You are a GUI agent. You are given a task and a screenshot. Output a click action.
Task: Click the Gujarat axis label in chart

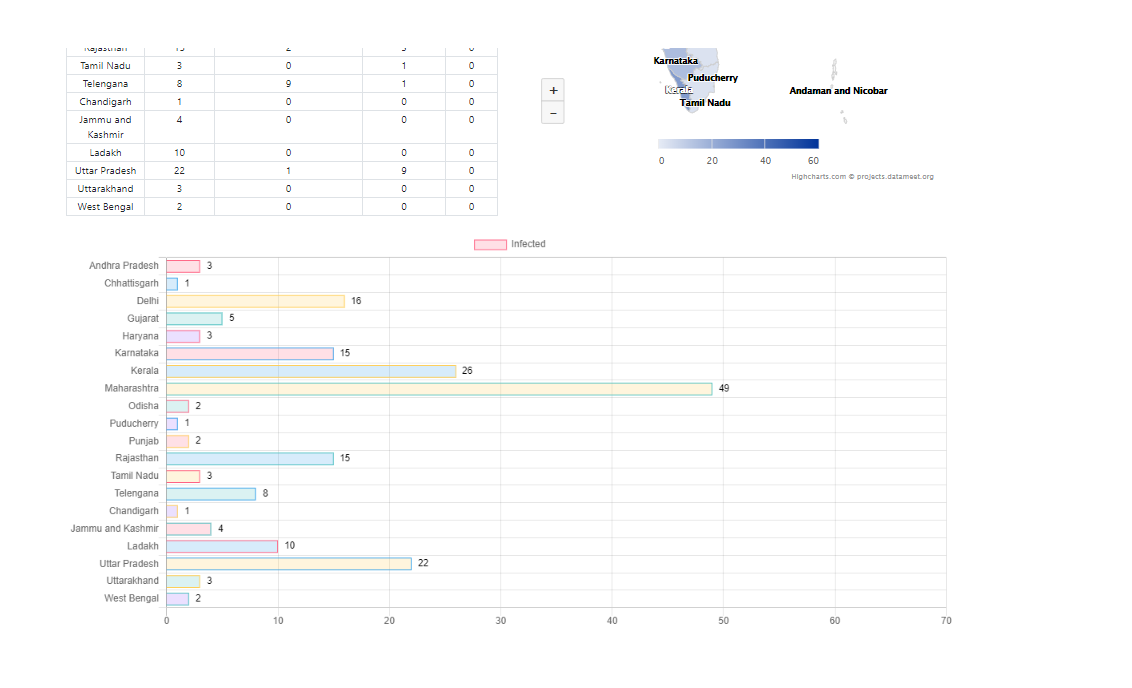[x=143, y=318]
